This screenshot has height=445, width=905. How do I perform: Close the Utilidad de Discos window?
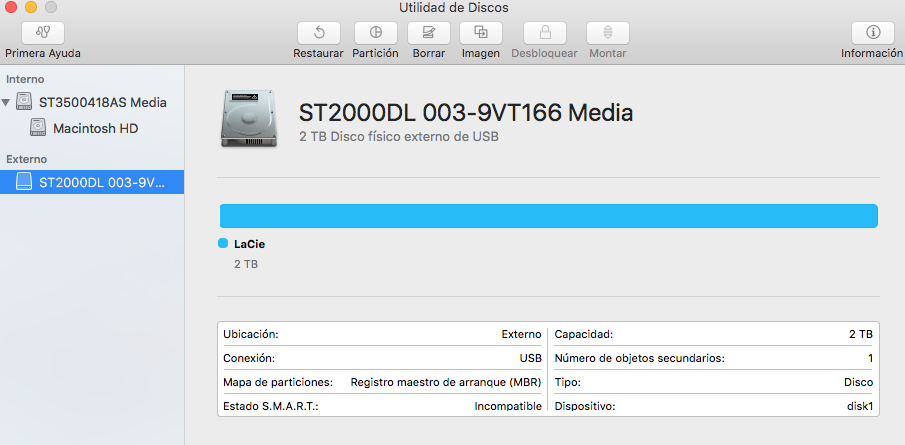pyautogui.click(x=11, y=8)
